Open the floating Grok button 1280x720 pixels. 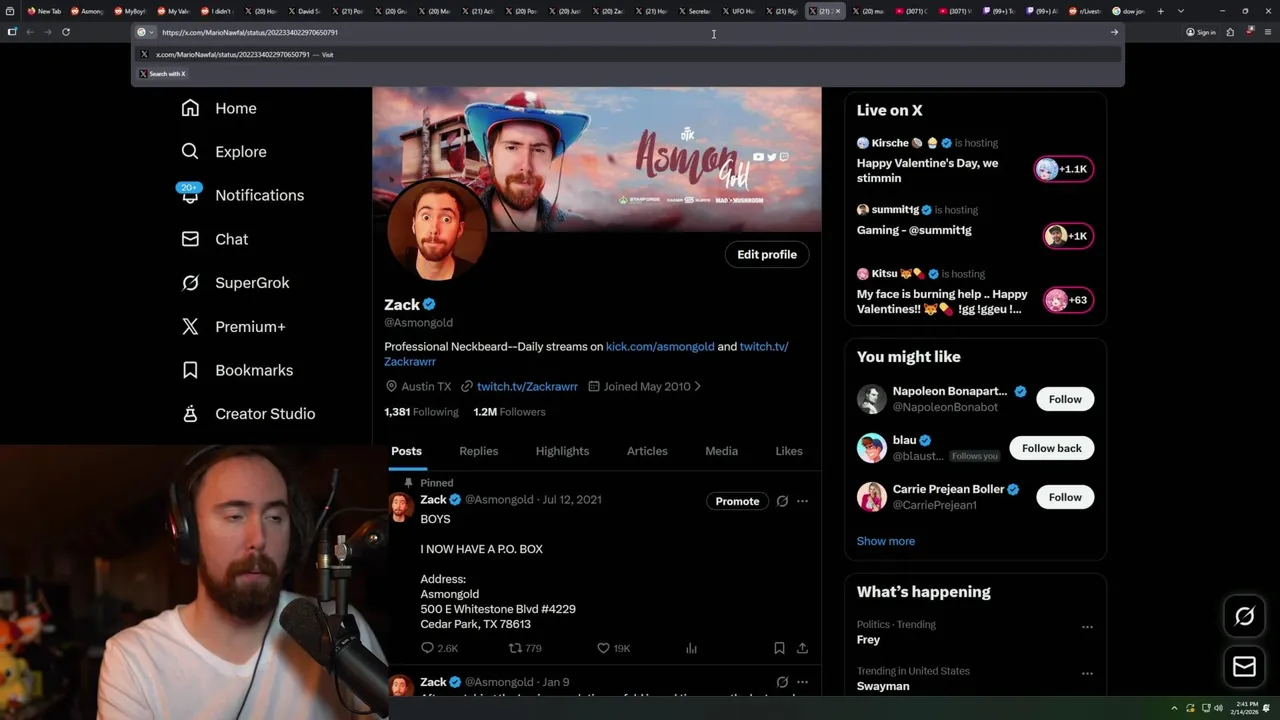(x=1244, y=617)
